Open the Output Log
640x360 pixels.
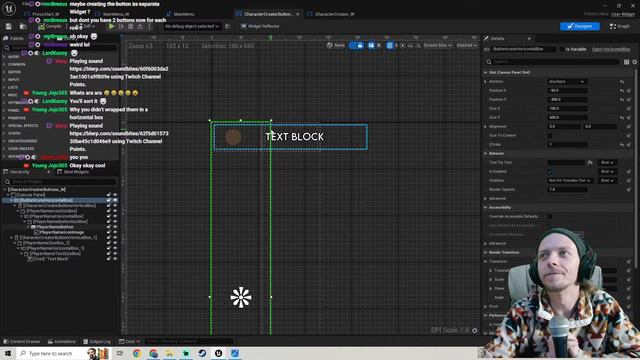(97, 341)
